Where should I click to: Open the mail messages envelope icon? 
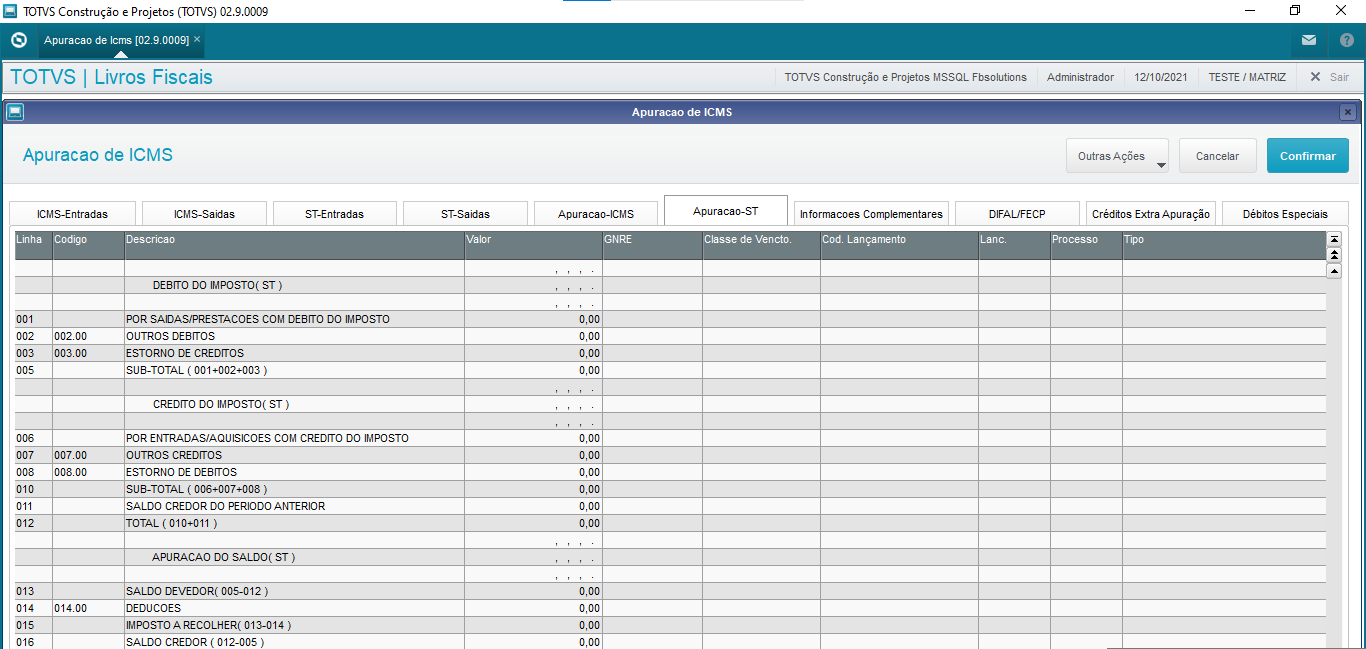(1308, 41)
